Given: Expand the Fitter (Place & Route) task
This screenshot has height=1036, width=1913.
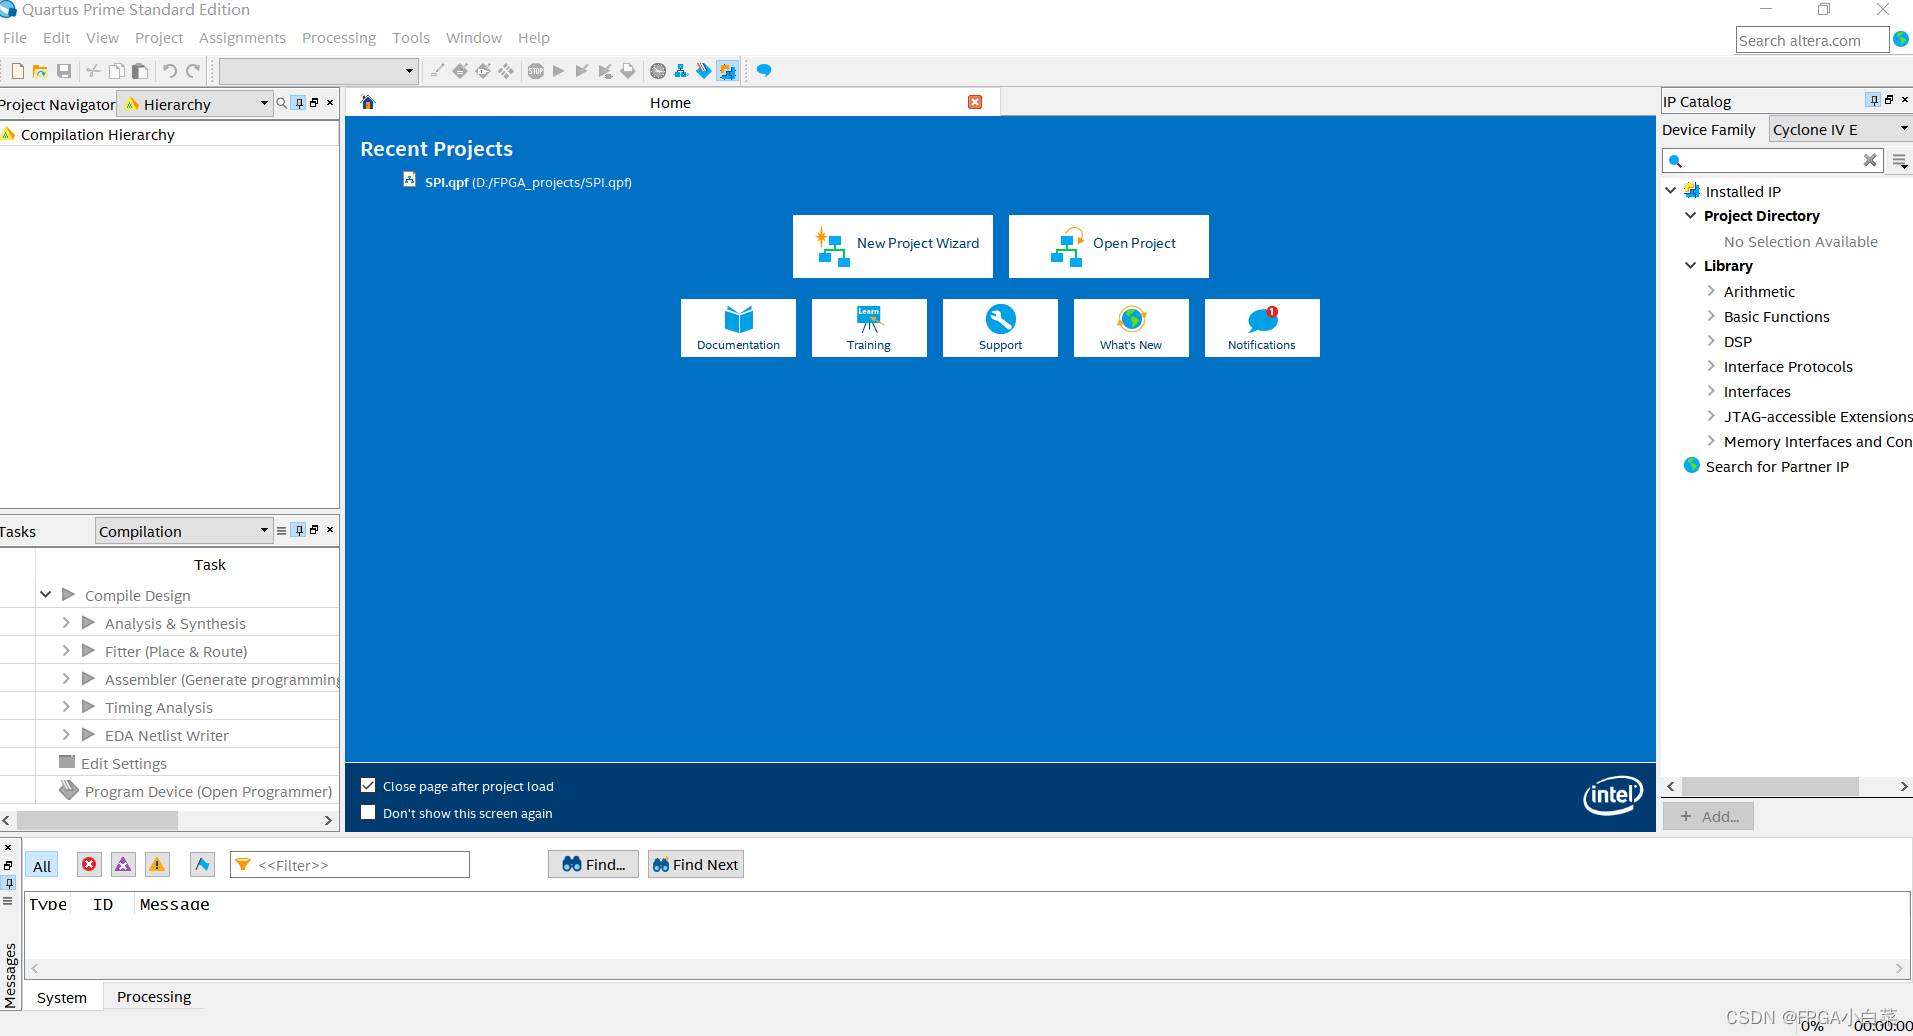Looking at the screenshot, I should point(66,651).
